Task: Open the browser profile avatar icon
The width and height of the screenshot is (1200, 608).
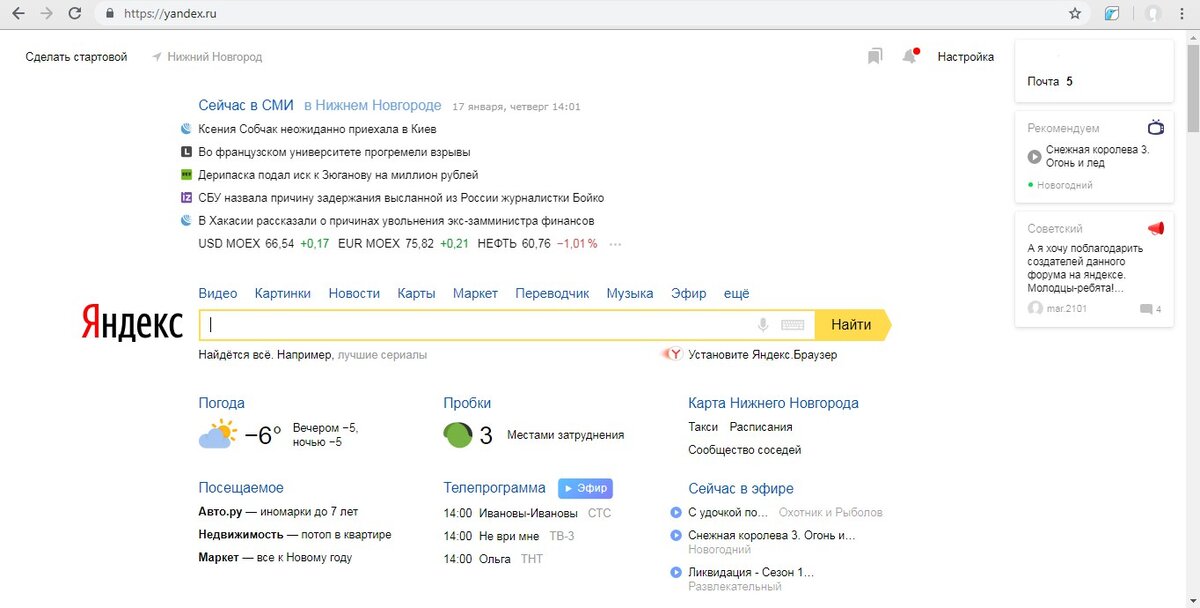Action: tap(1153, 14)
